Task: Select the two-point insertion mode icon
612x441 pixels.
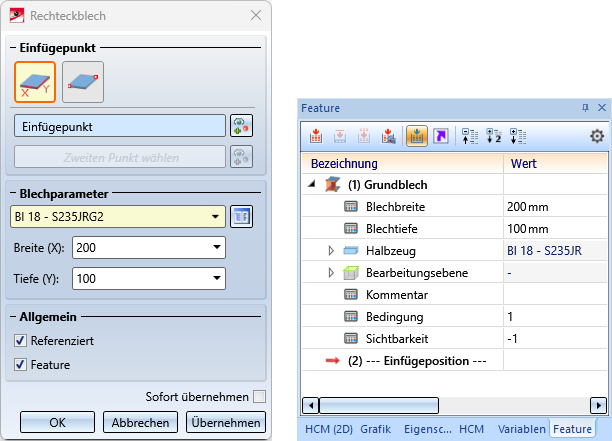Action: point(83,82)
